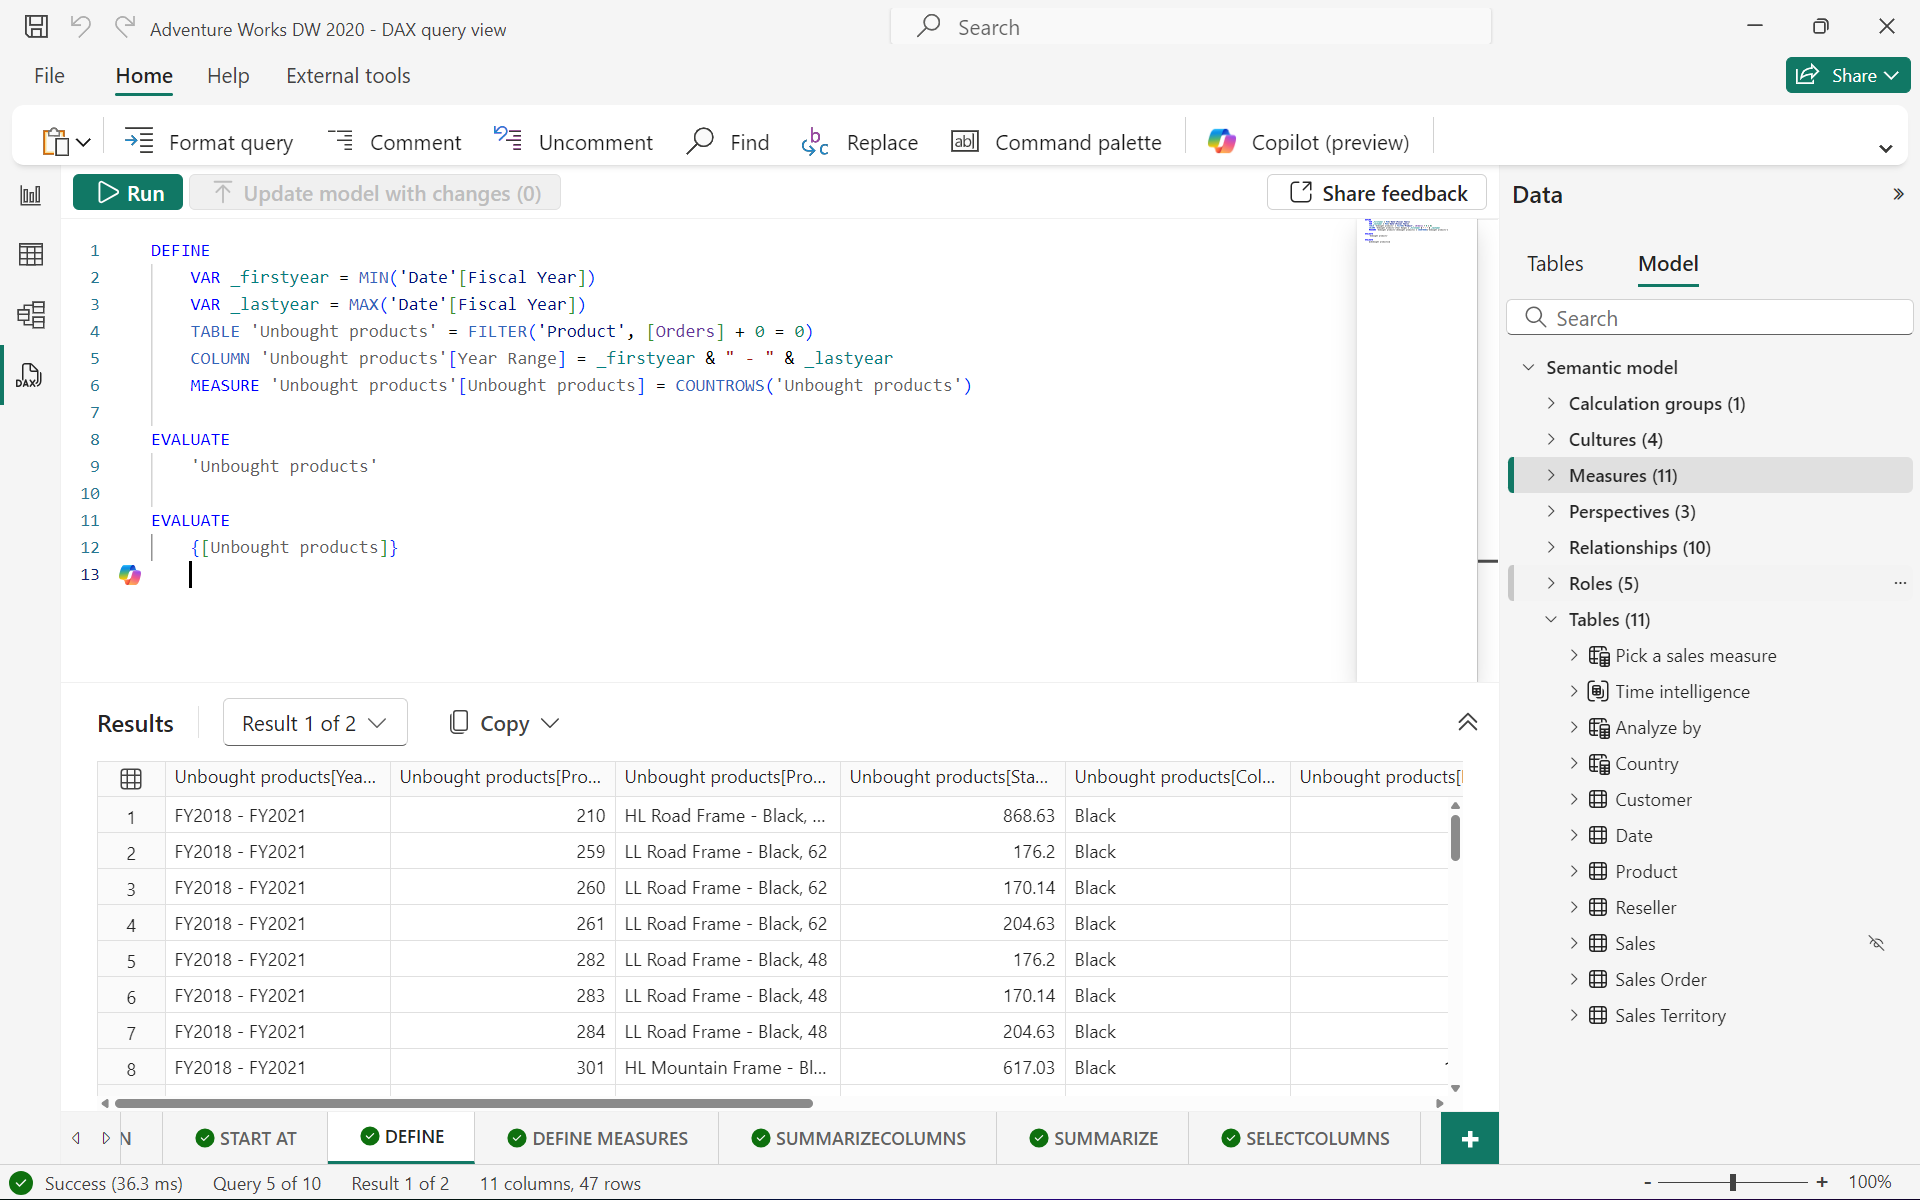Click the Run query button
This screenshot has height=1200, width=1920.
(x=130, y=192)
